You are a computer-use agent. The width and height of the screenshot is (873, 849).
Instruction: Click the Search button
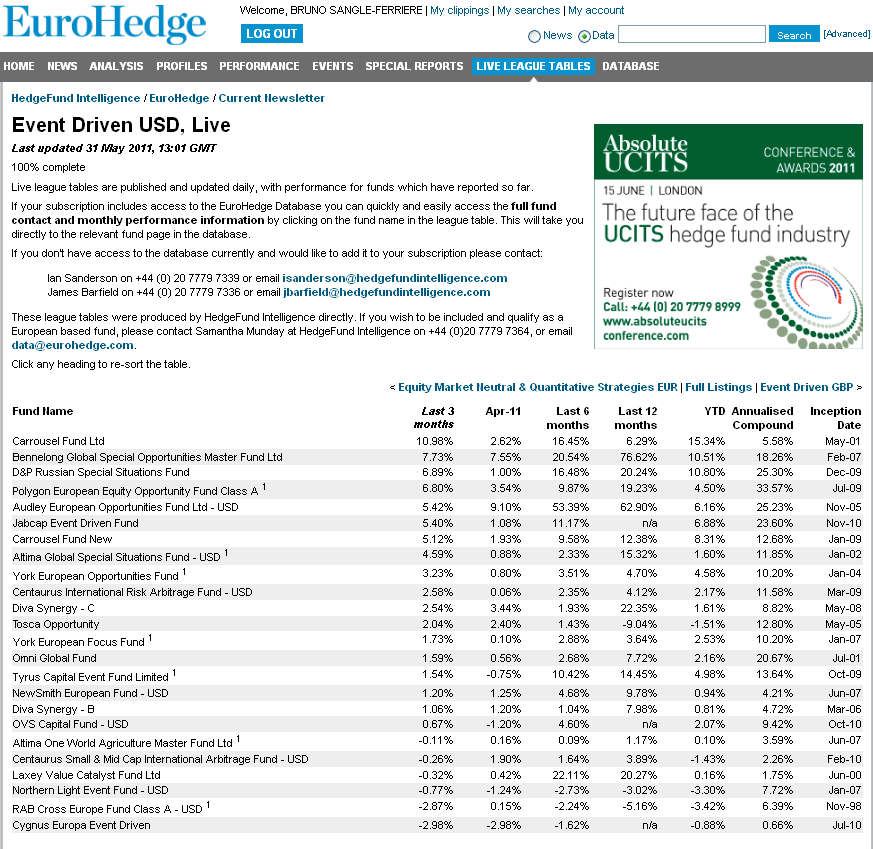tap(794, 34)
